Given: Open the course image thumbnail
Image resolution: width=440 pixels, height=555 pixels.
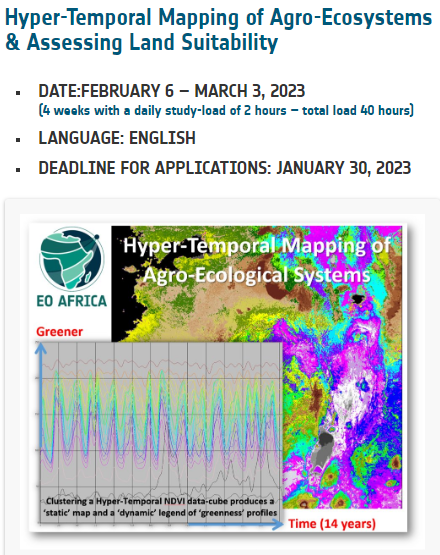Looking at the screenshot, I should tap(218, 377).
